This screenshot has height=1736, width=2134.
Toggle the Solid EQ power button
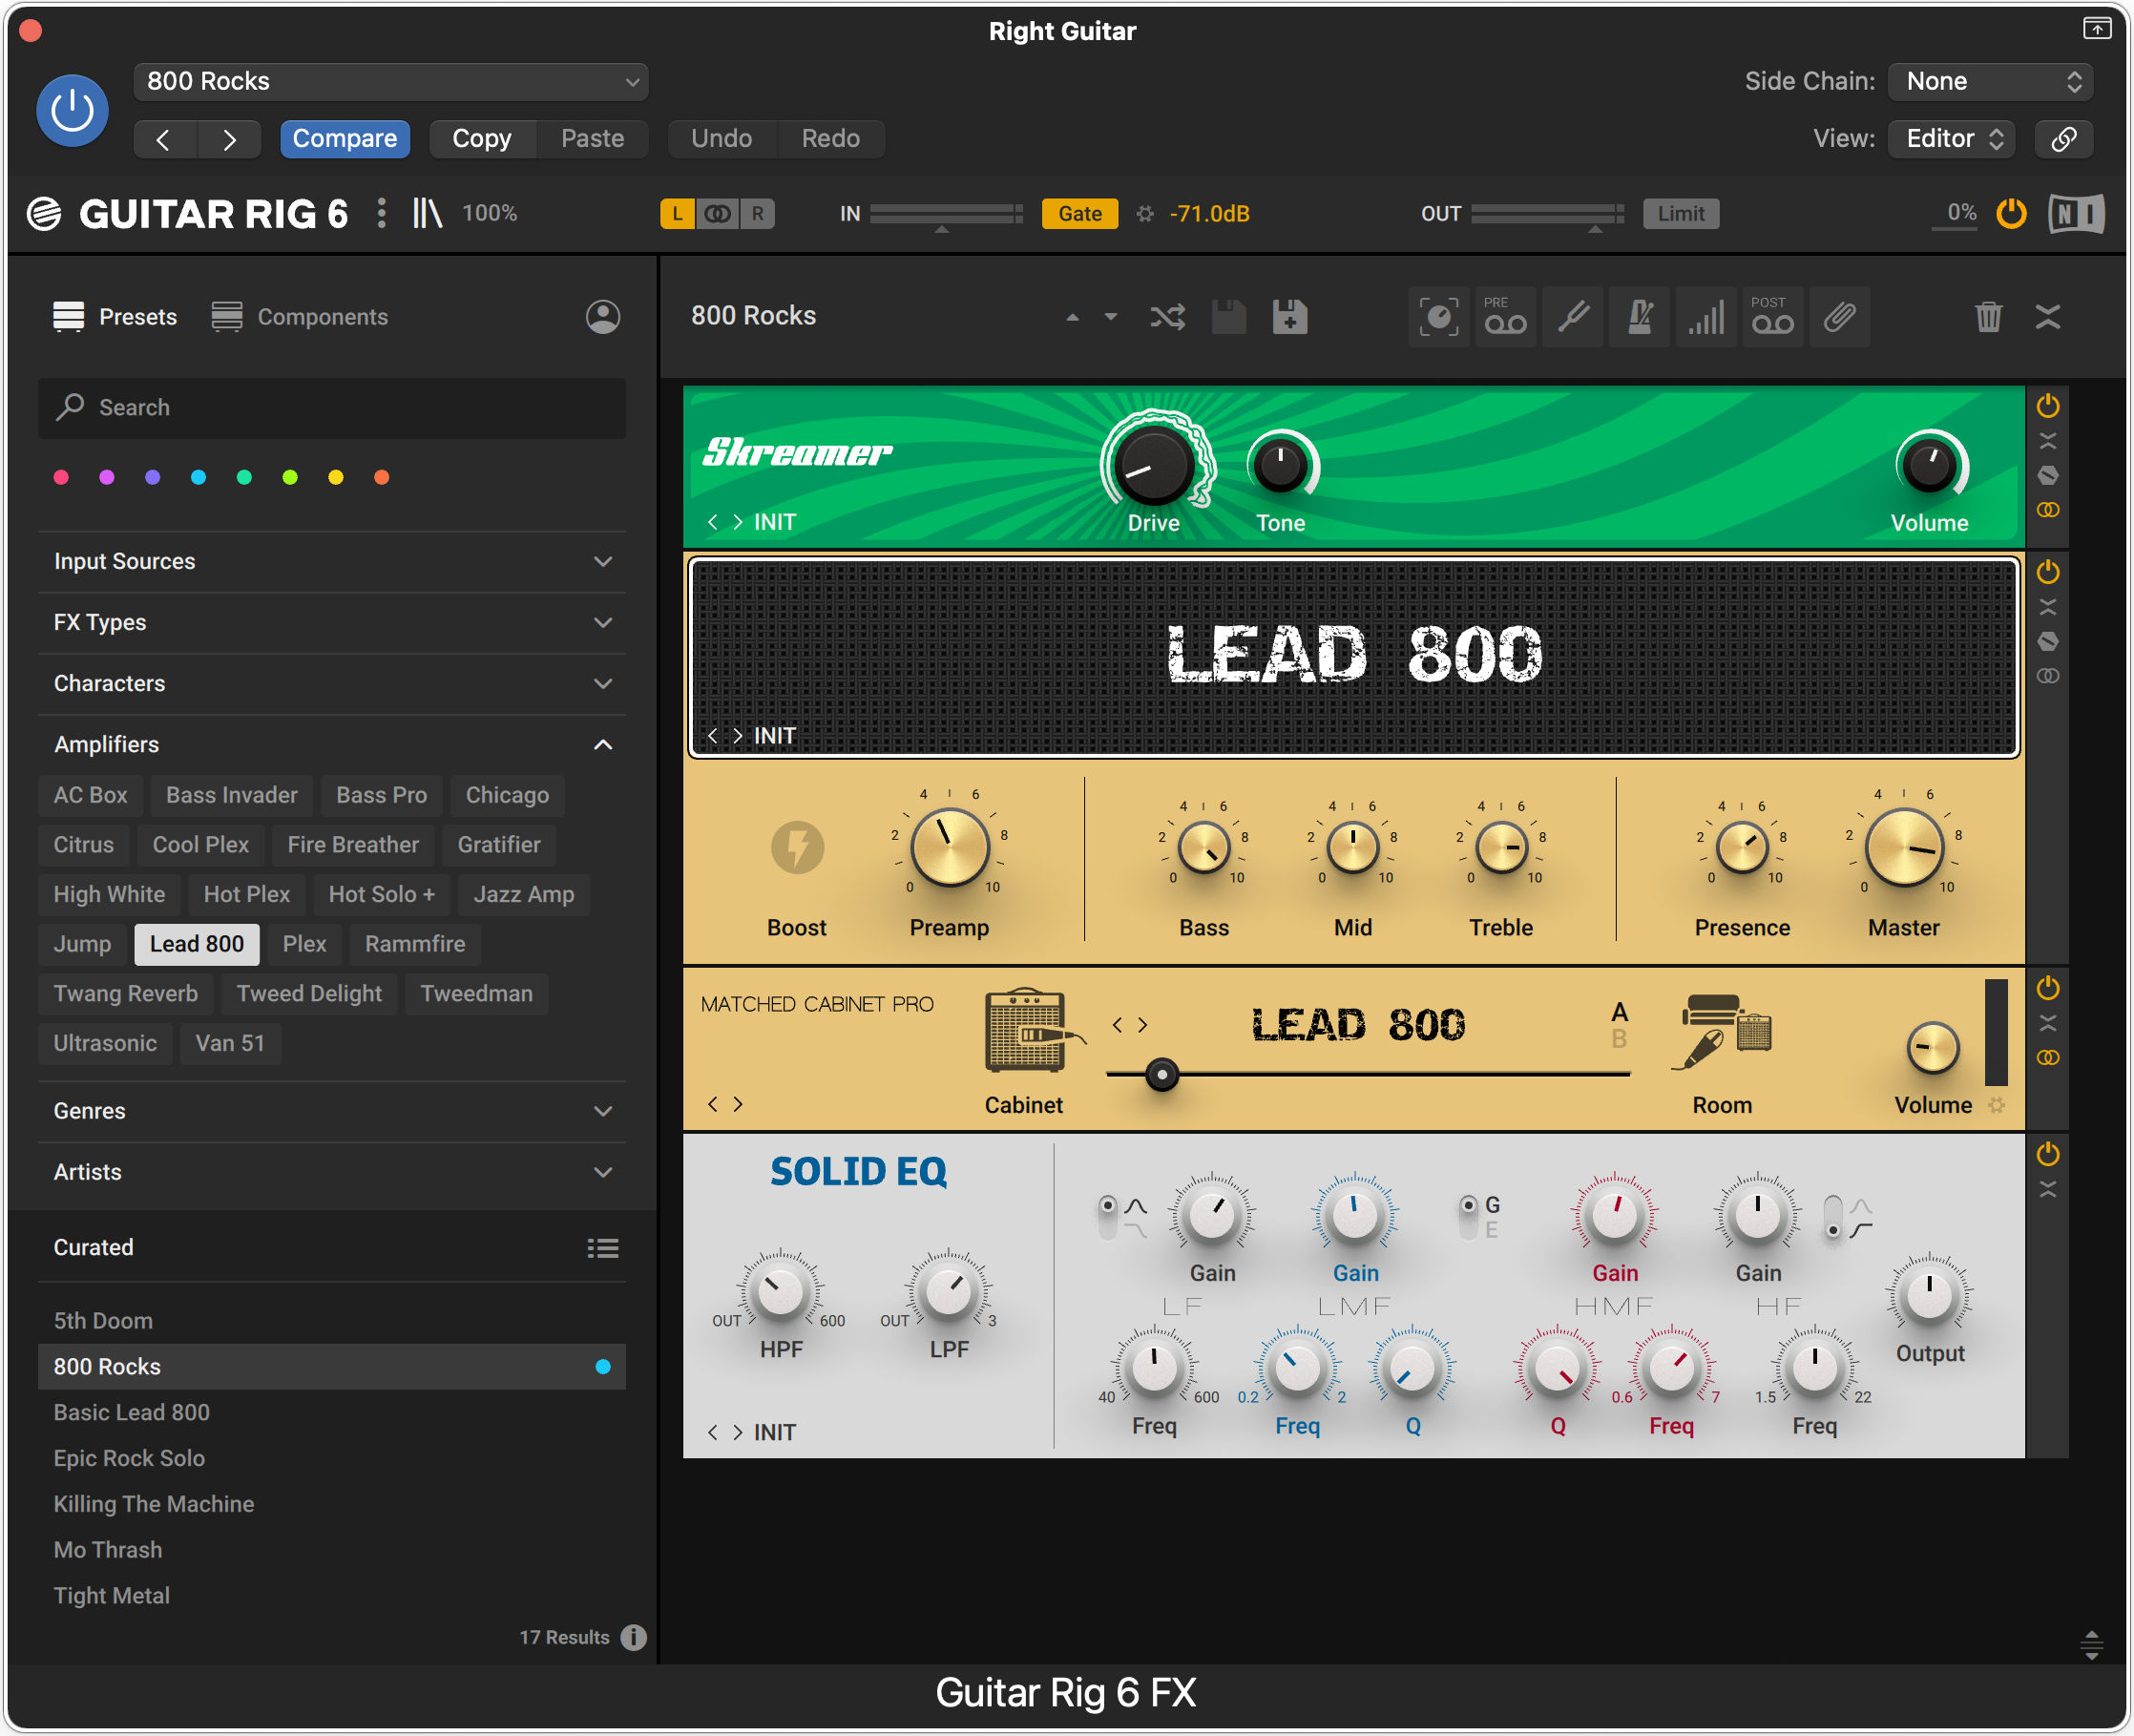coord(2047,1155)
